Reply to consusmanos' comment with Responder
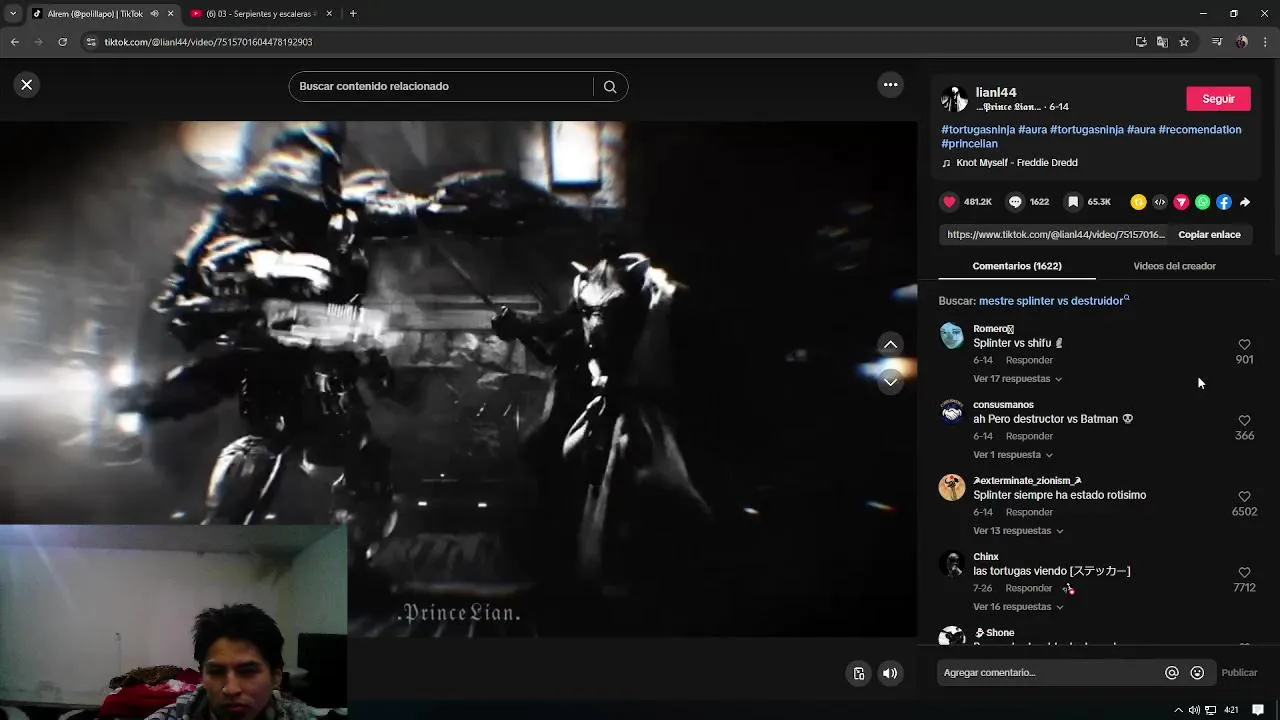The height and width of the screenshot is (720, 1280). coord(1029,436)
